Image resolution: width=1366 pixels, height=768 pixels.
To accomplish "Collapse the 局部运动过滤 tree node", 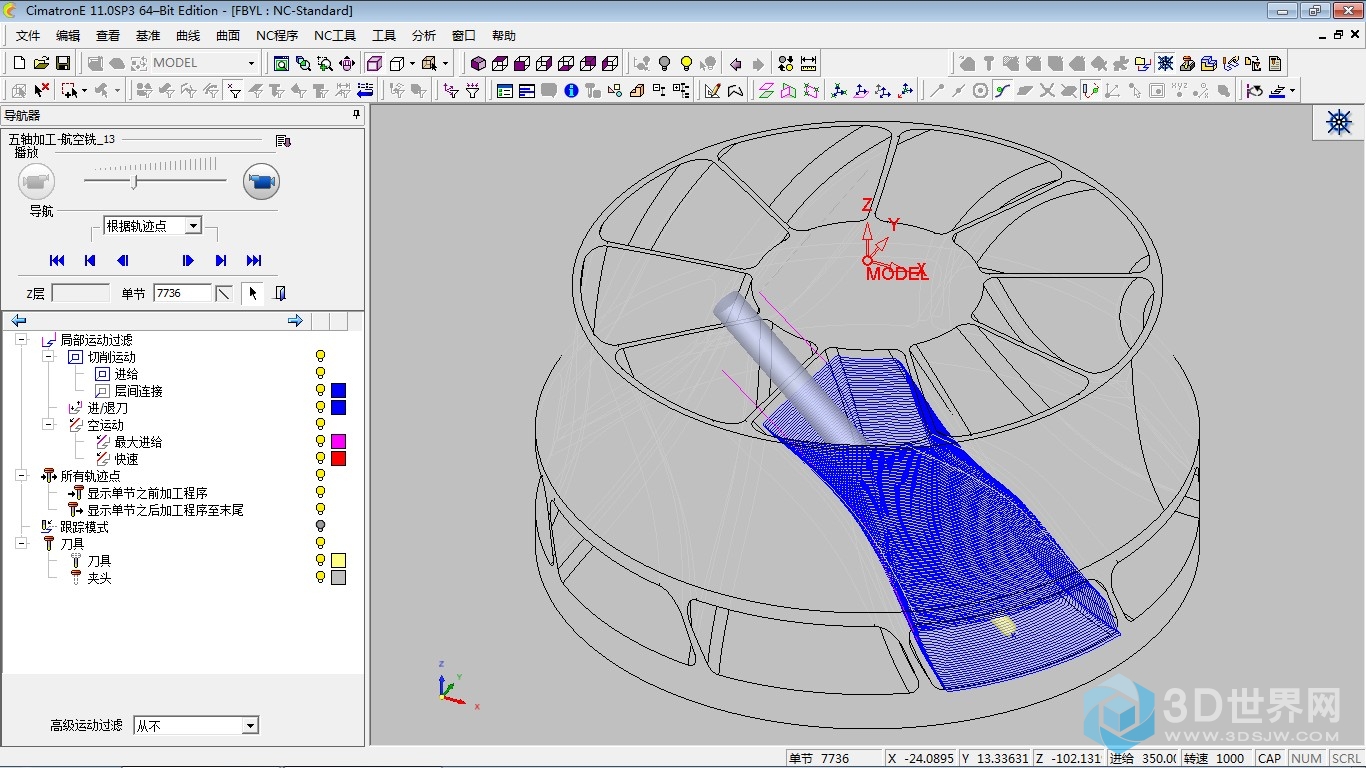I will click(21, 340).
